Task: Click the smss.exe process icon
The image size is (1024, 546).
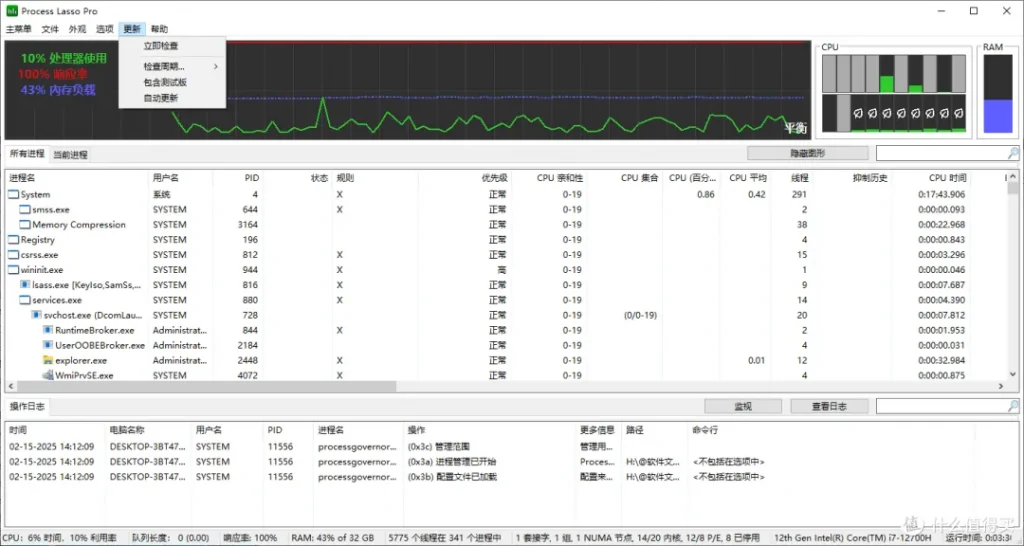Action: pos(25,210)
